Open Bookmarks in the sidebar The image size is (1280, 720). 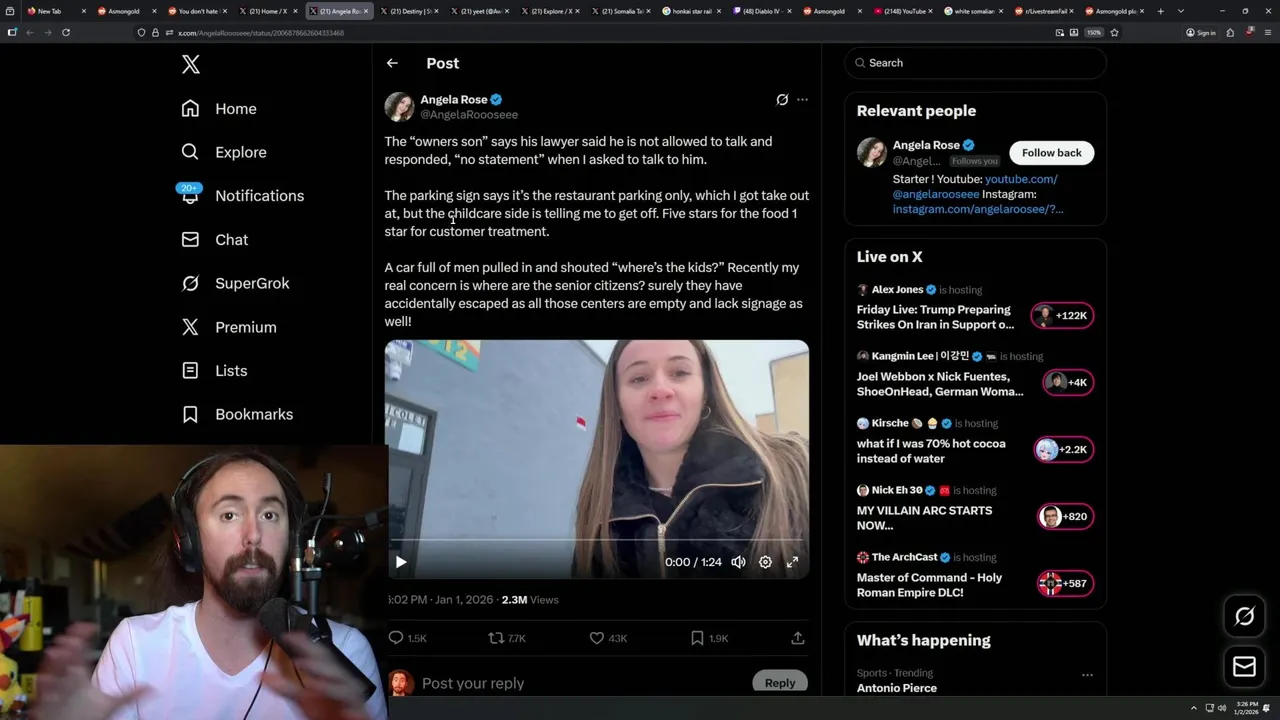tap(237, 414)
